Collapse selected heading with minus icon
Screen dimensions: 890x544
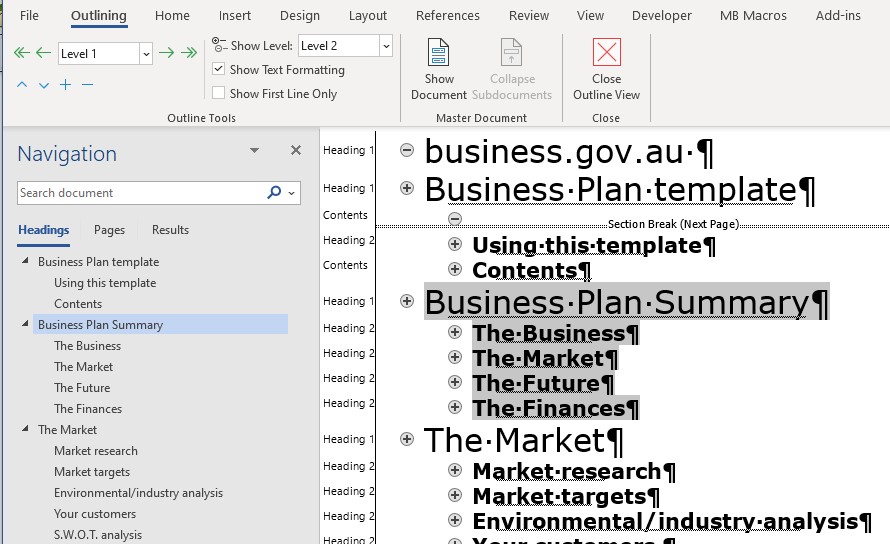[87, 85]
